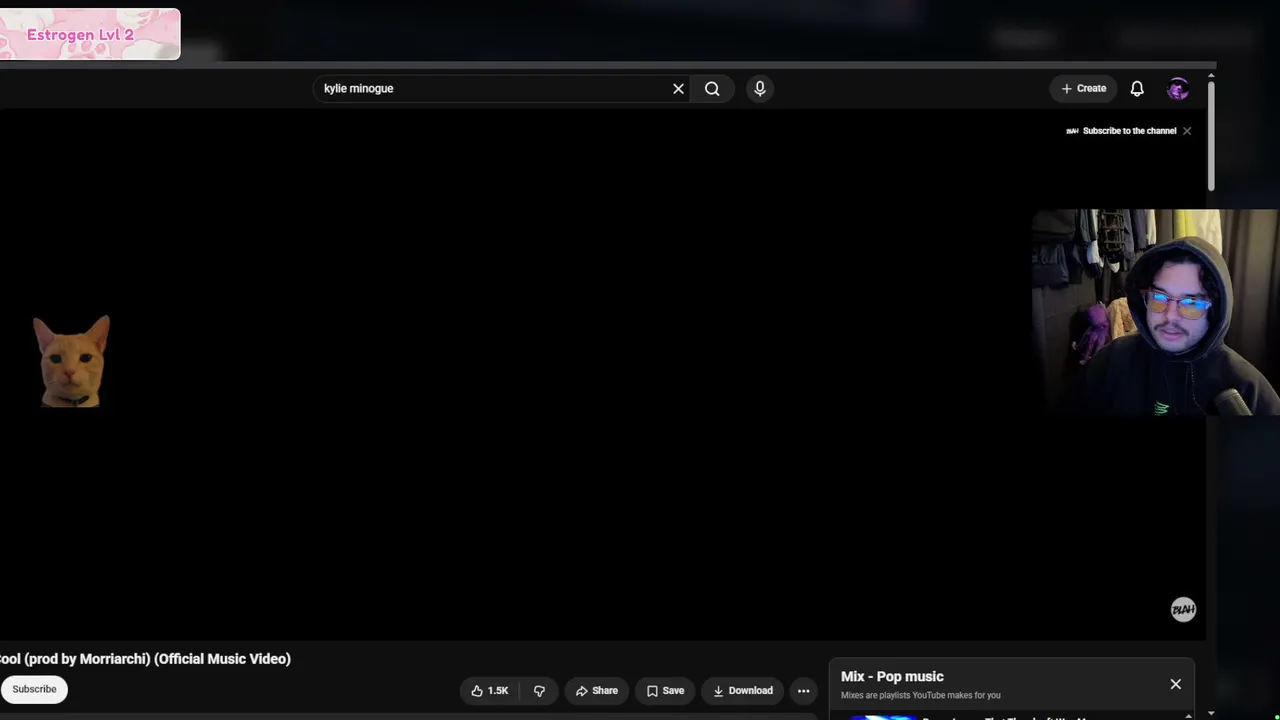Close the Mix - Pop music panel
1280x720 pixels.
coord(1176,684)
